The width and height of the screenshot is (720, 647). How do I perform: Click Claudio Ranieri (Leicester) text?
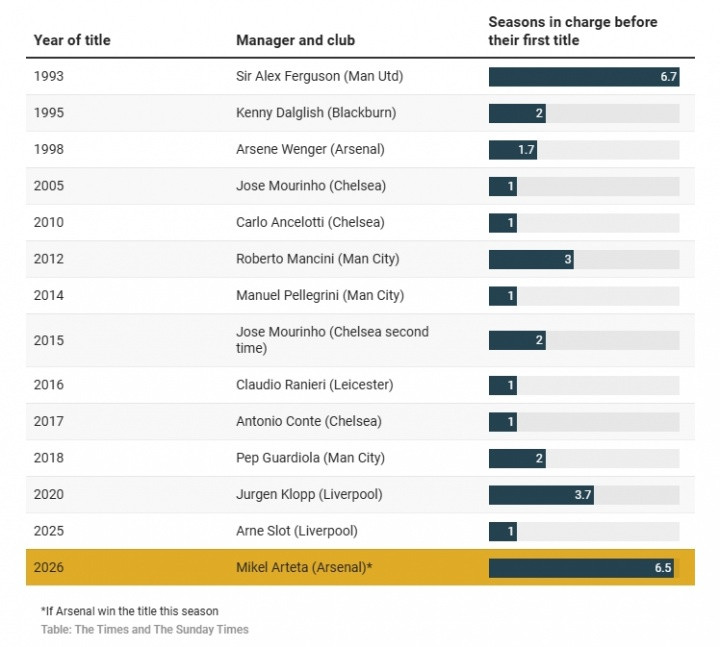click(315, 385)
